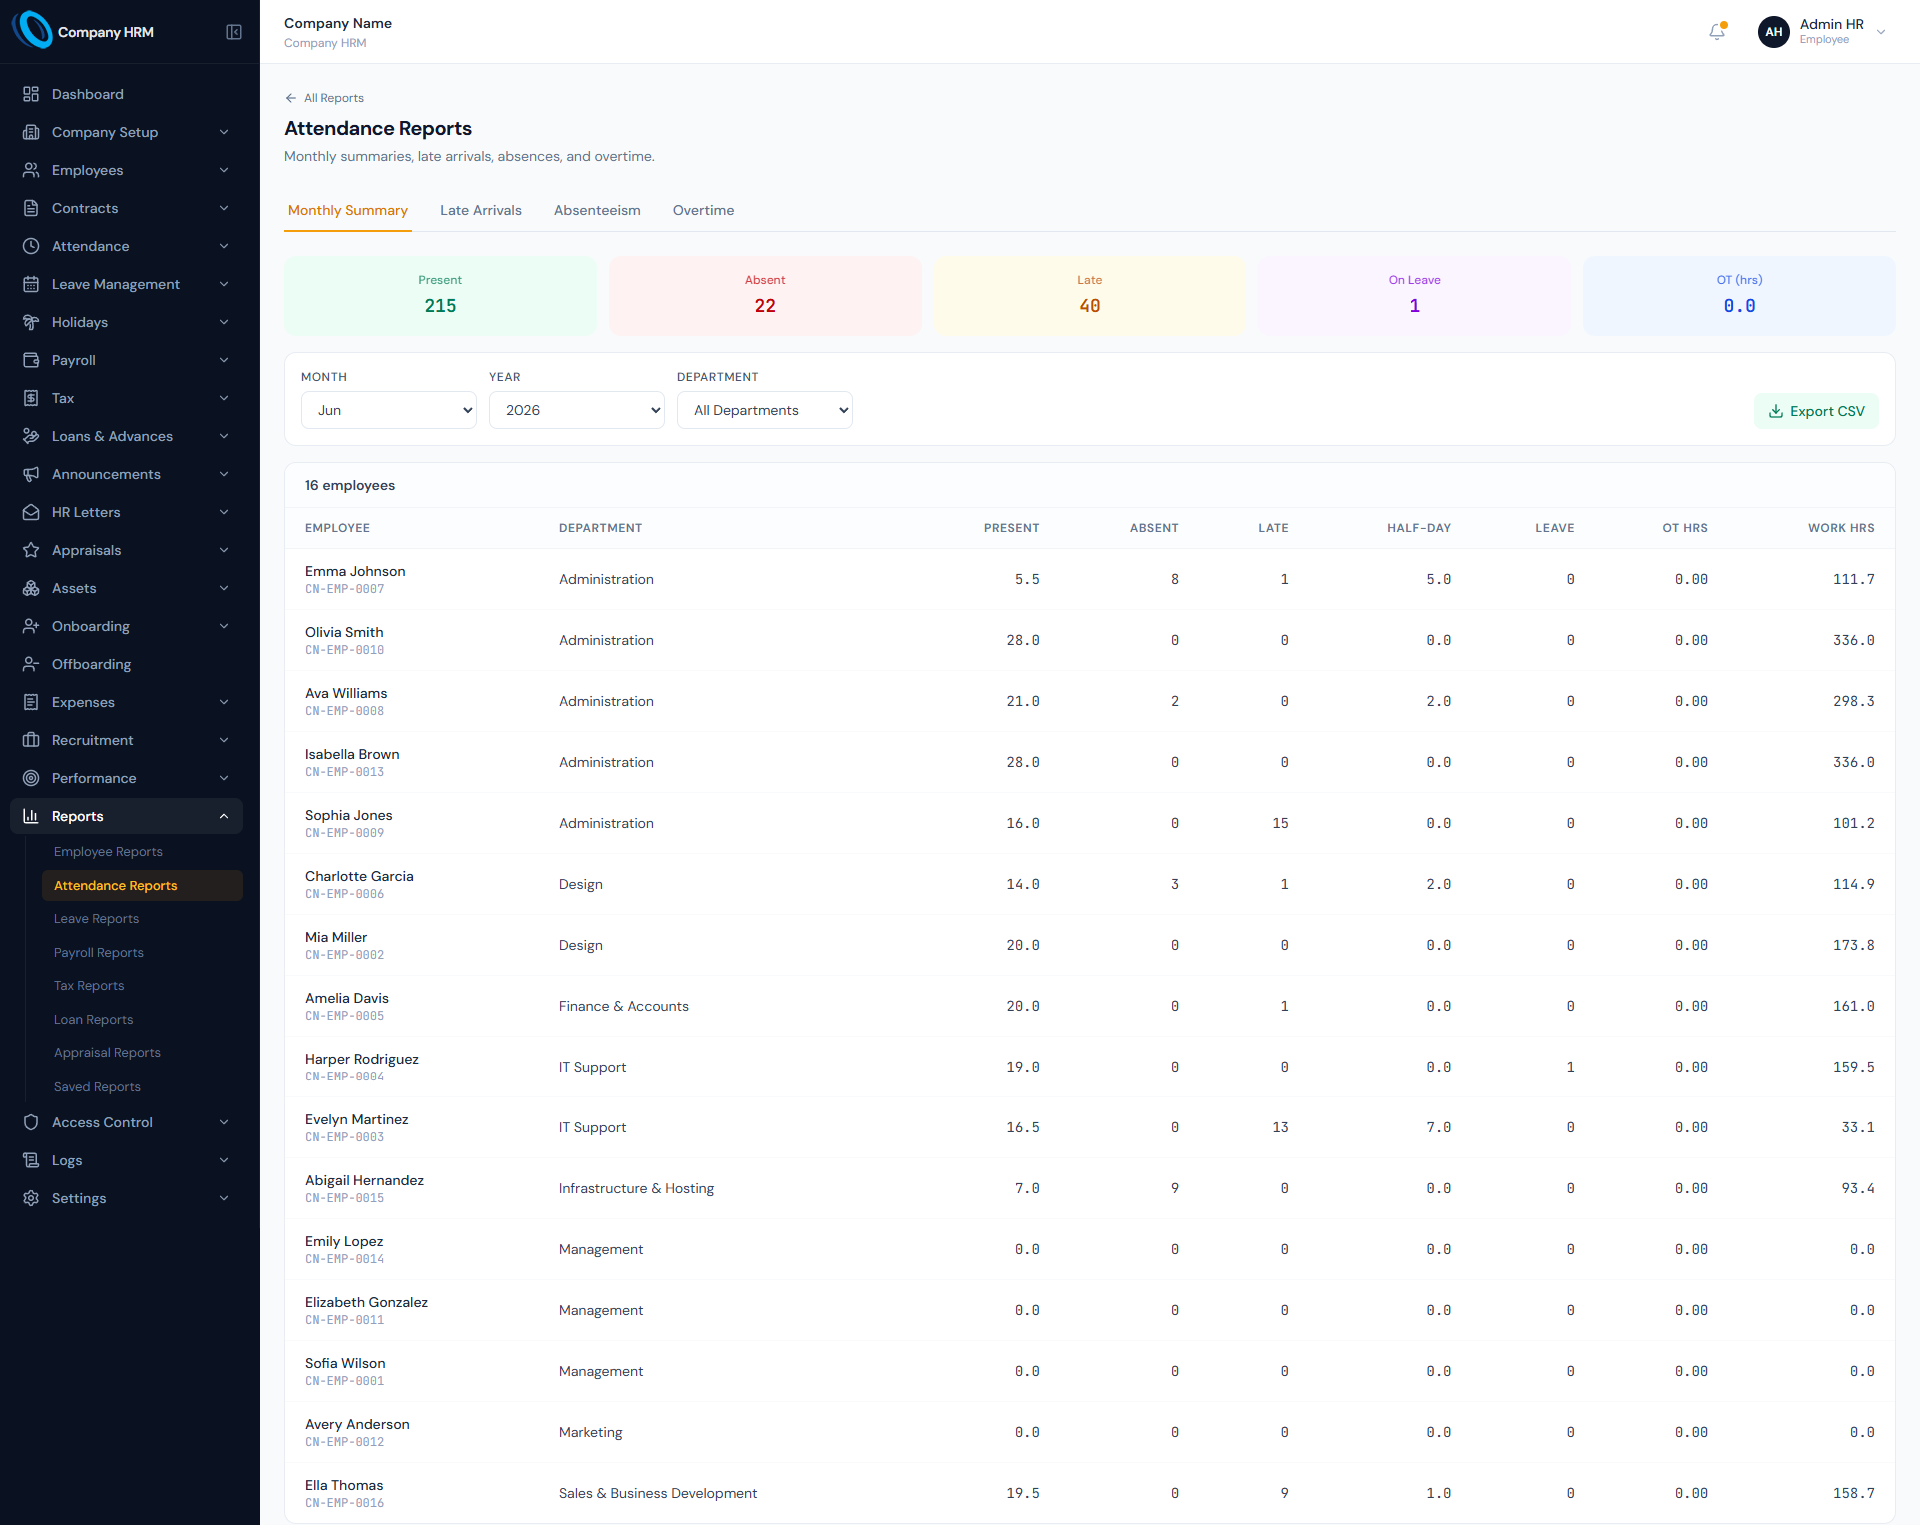Open Employee Reports submenu item
This screenshot has width=1920, height=1525.
click(x=108, y=852)
